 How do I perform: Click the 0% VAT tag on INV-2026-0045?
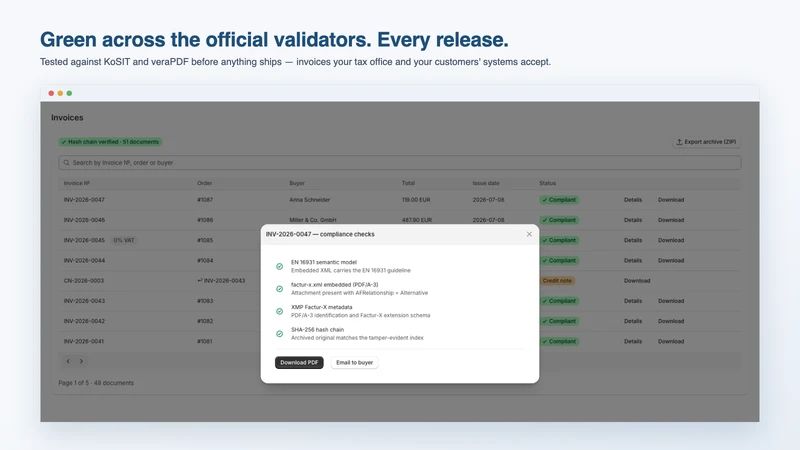[124, 240]
